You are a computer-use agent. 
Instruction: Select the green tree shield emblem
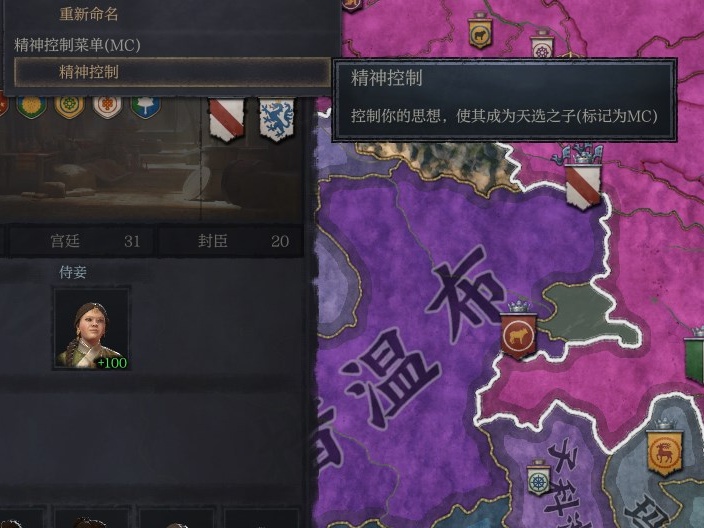tap(145, 107)
